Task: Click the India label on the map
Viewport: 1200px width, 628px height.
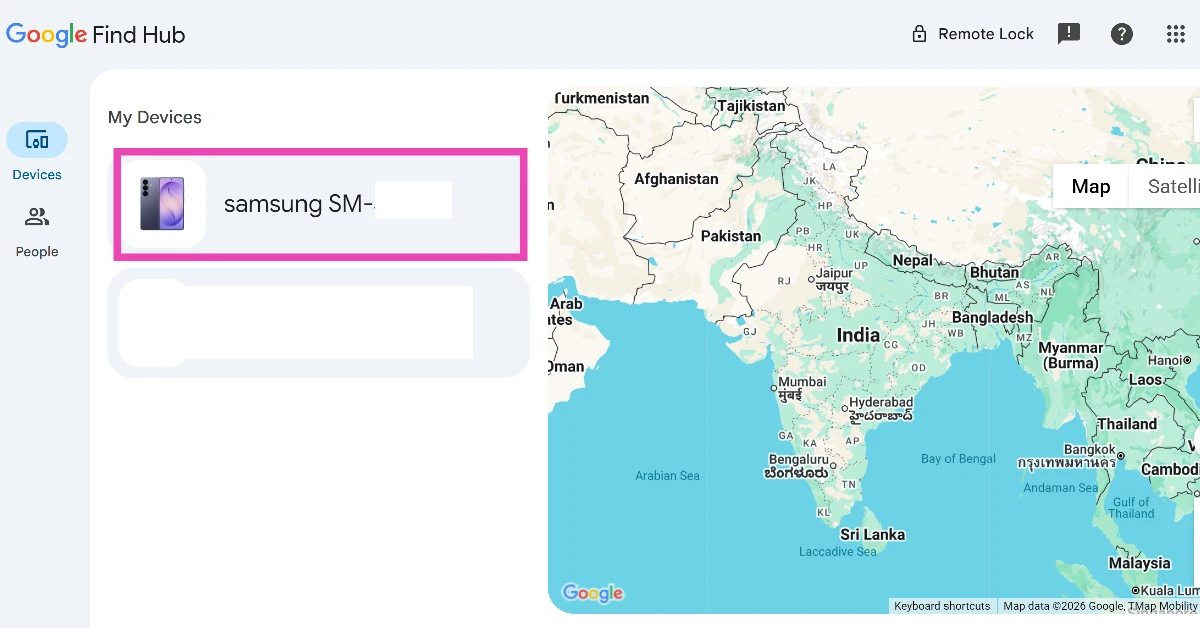Action: click(x=858, y=336)
